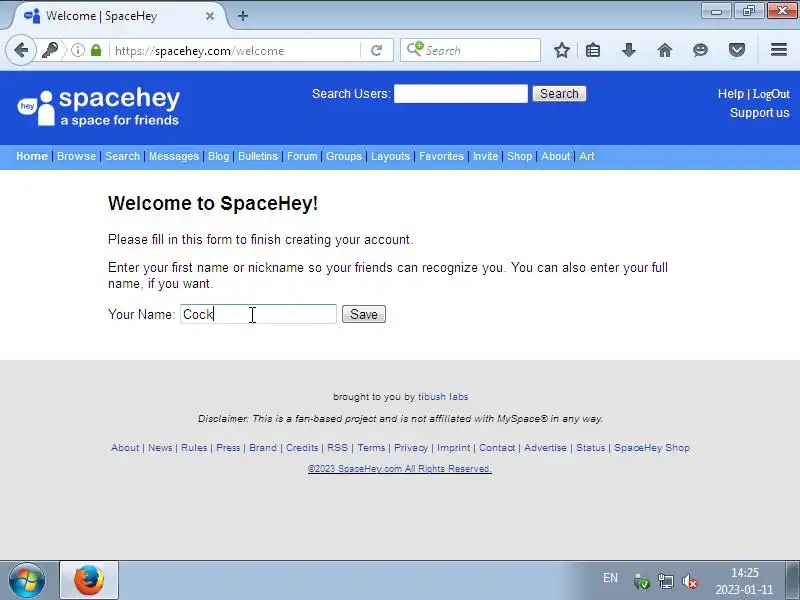The width and height of the screenshot is (800, 600).
Task: Open footer Press link
Action: (x=228, y=447)
